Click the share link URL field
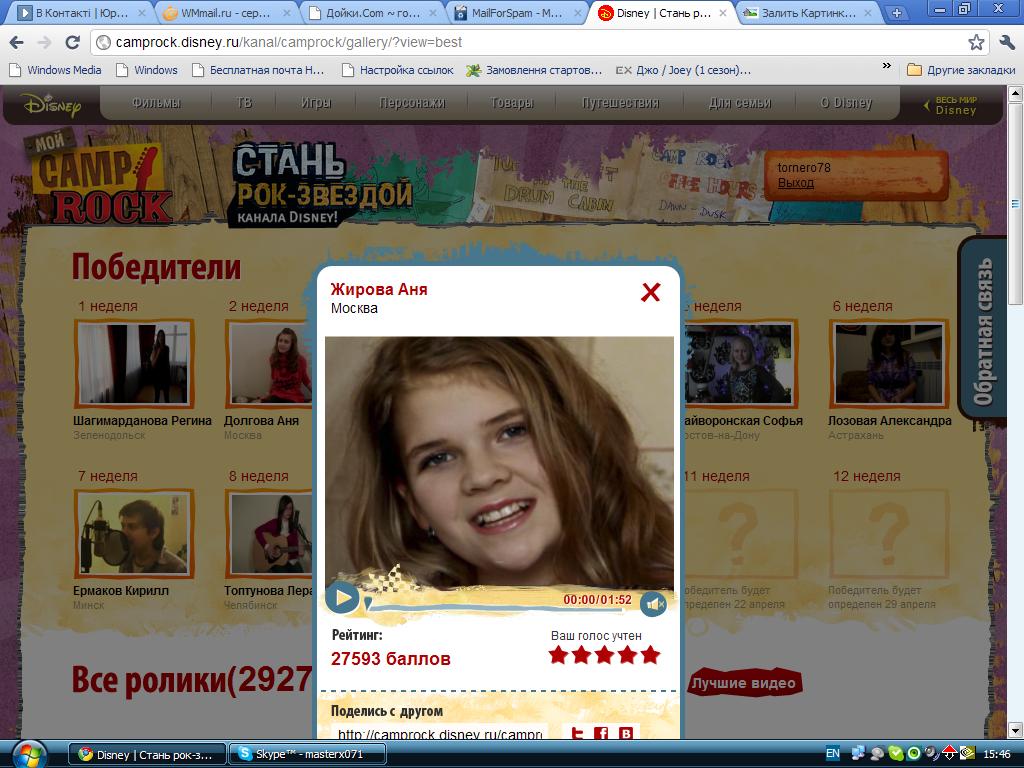This screenshot has width=1024, height=768. 439,733
